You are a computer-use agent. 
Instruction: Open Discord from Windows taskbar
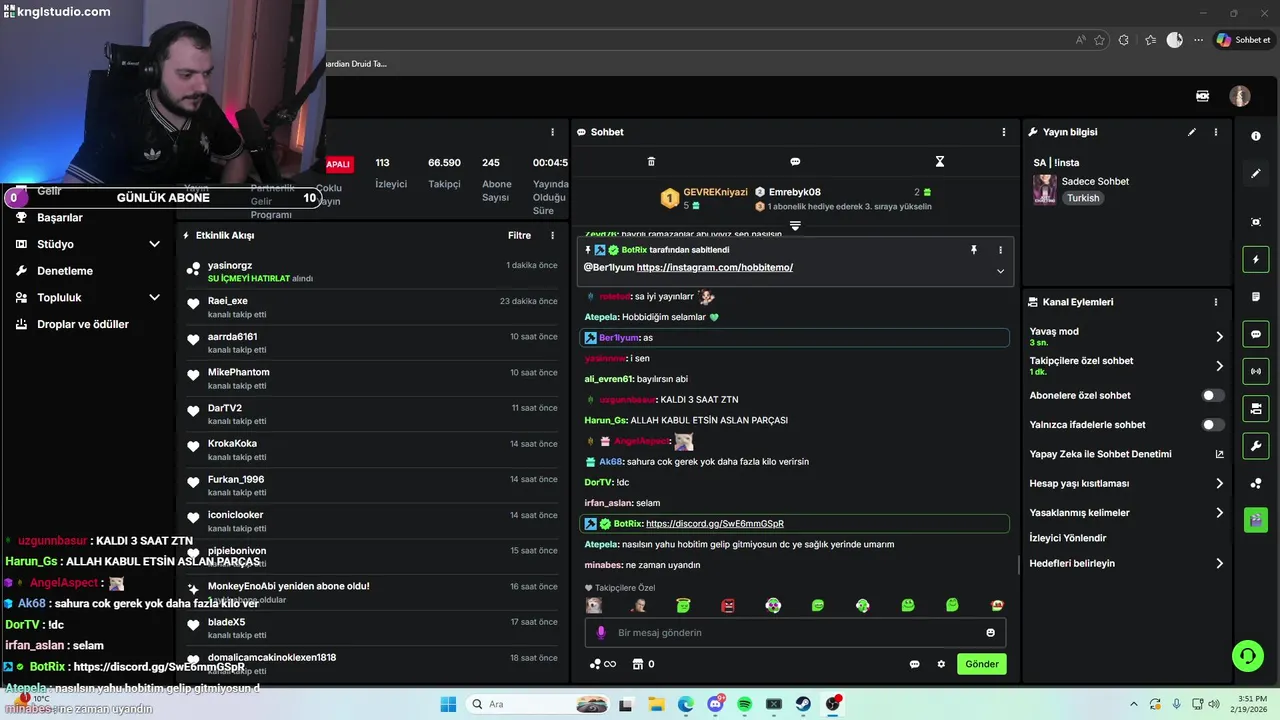coord(716,704)
